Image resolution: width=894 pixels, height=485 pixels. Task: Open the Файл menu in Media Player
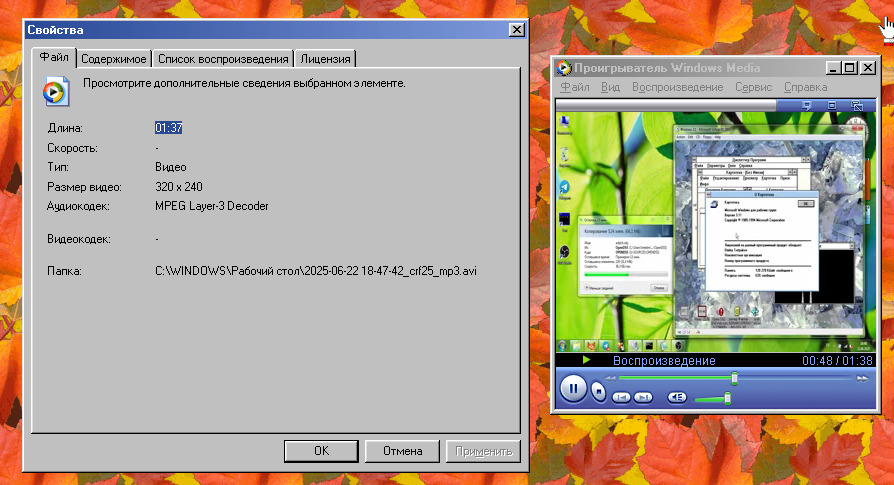(575, 87)
